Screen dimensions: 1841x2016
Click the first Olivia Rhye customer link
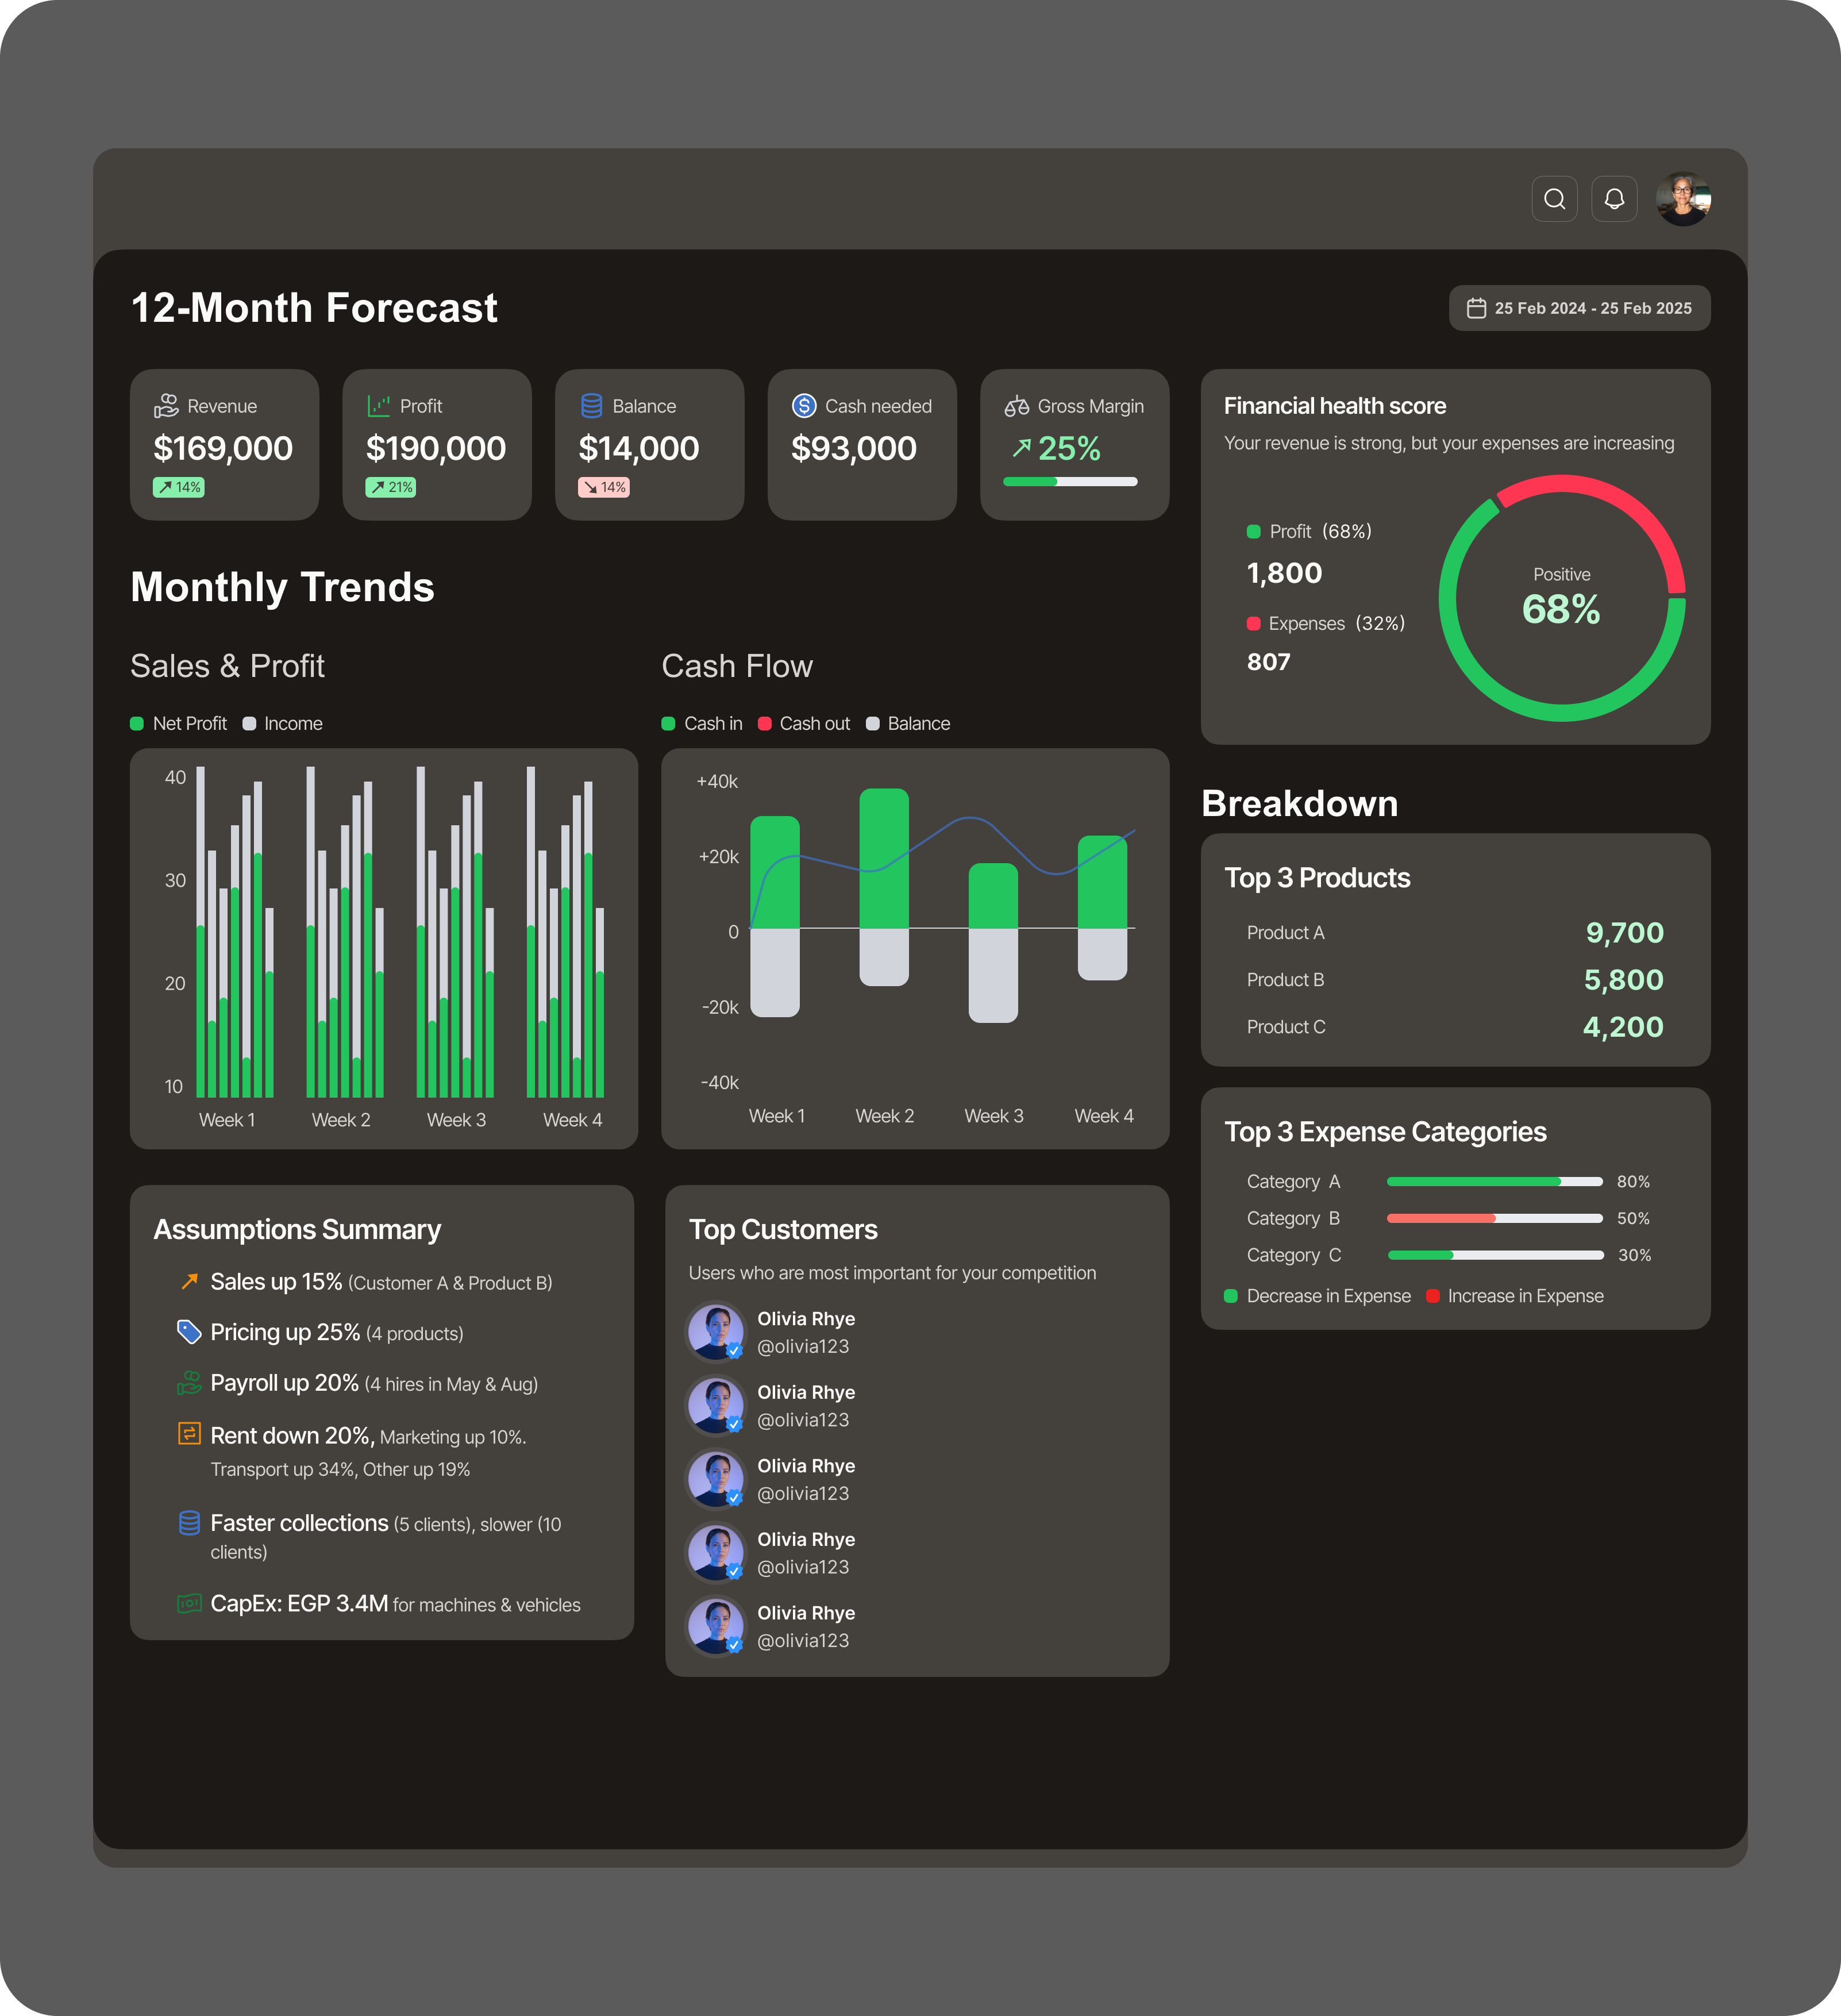[806, 1318]
